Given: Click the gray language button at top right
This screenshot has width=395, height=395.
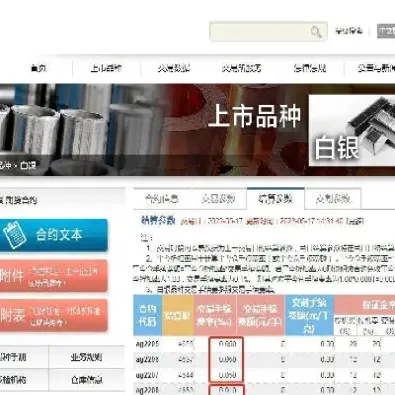Looking at the screenshot, I should [x=386, y=31].
